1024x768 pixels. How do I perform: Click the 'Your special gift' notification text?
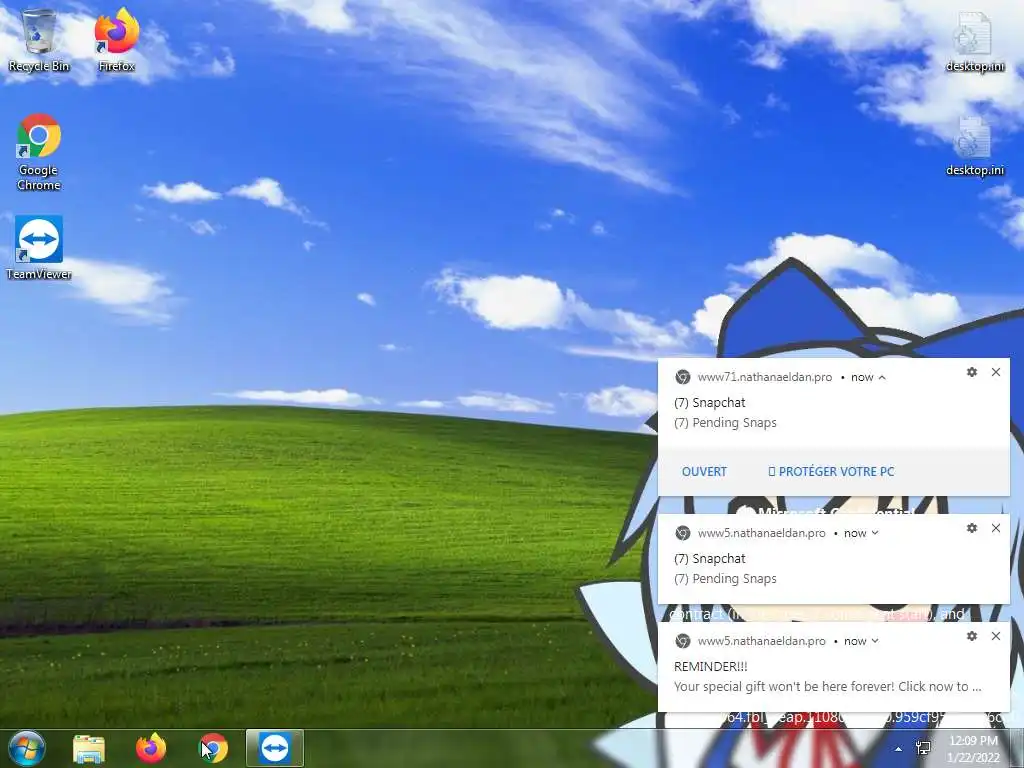(x=827, y=686)
